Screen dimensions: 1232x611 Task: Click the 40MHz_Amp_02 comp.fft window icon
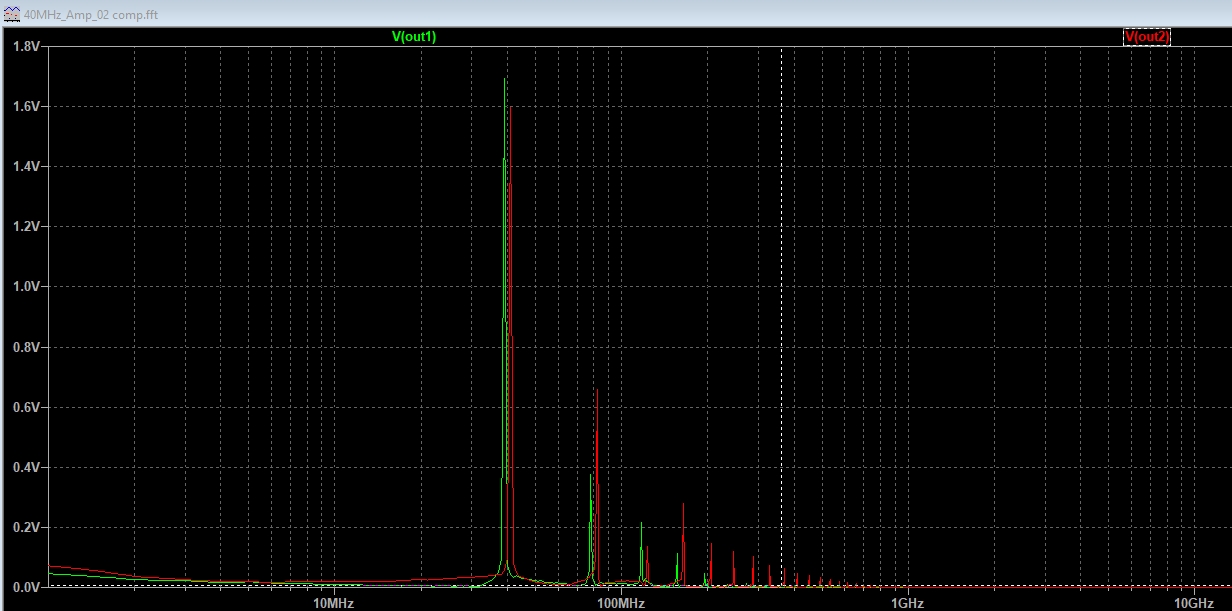click(x=11, y=15)
